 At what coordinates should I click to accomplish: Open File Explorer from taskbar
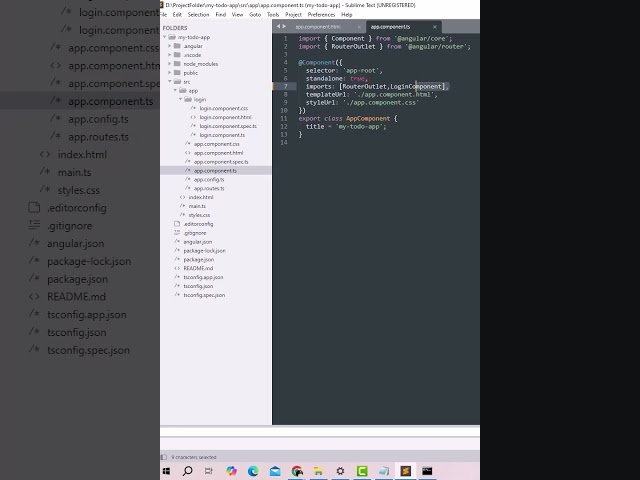click(x=318, y=471)
